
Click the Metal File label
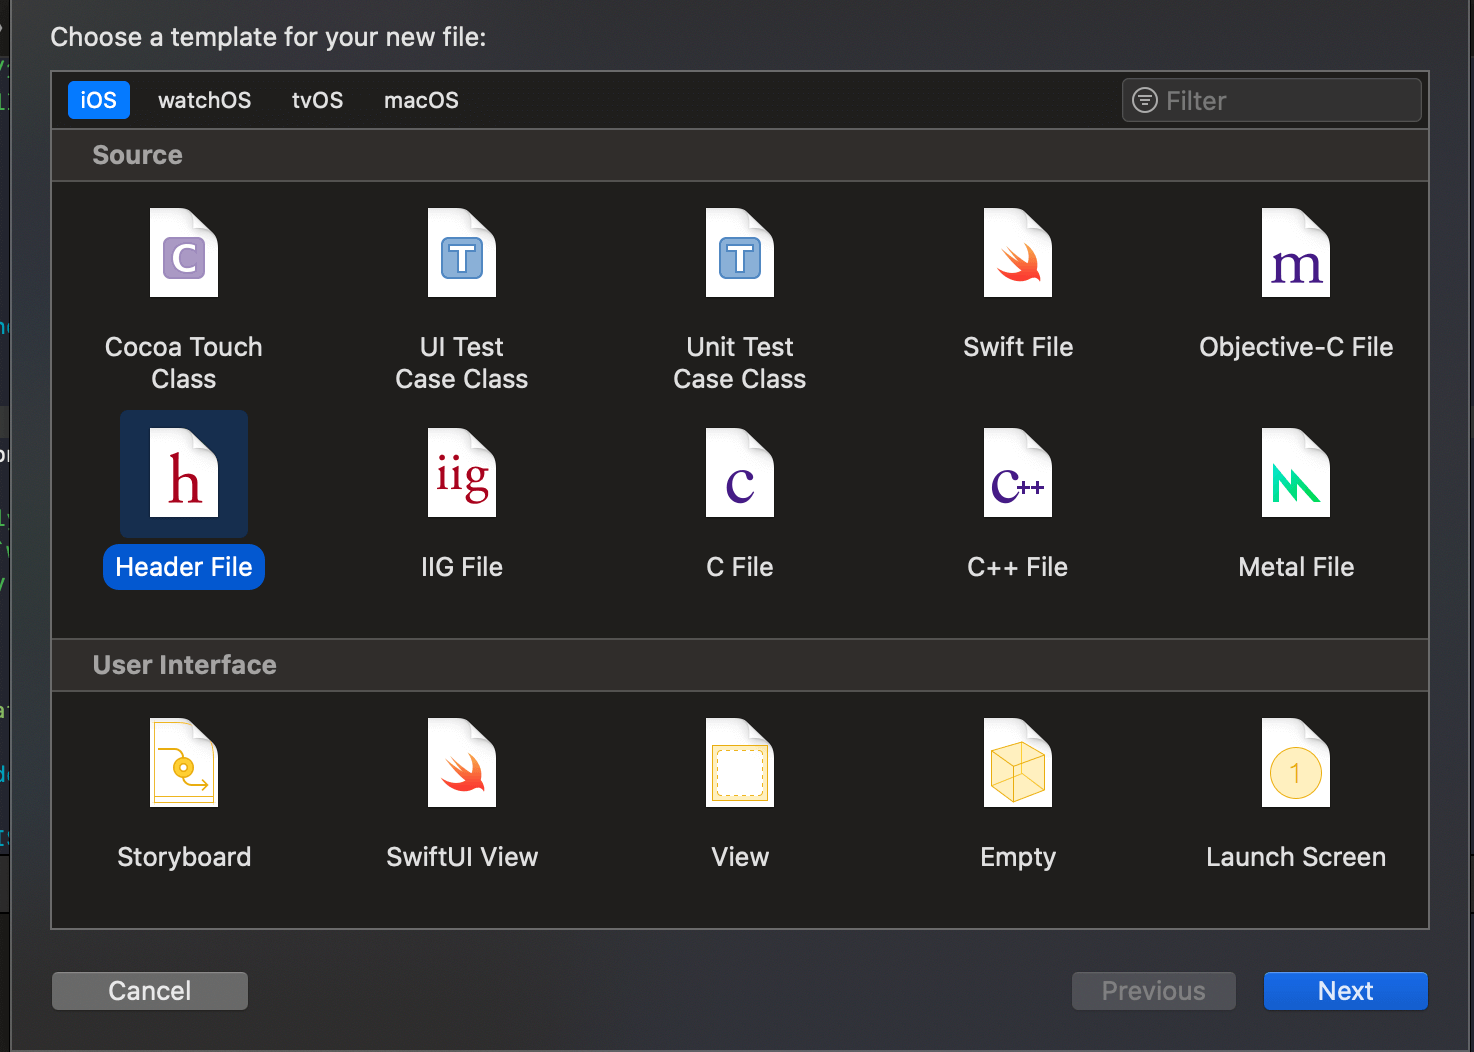pyautogui.click(x=1296, y=567)
